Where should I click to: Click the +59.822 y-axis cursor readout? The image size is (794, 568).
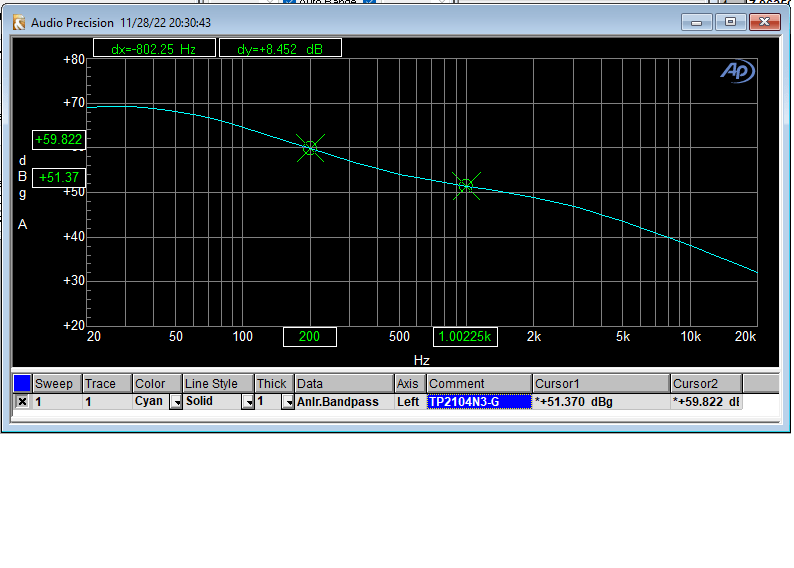coord(59,140)
